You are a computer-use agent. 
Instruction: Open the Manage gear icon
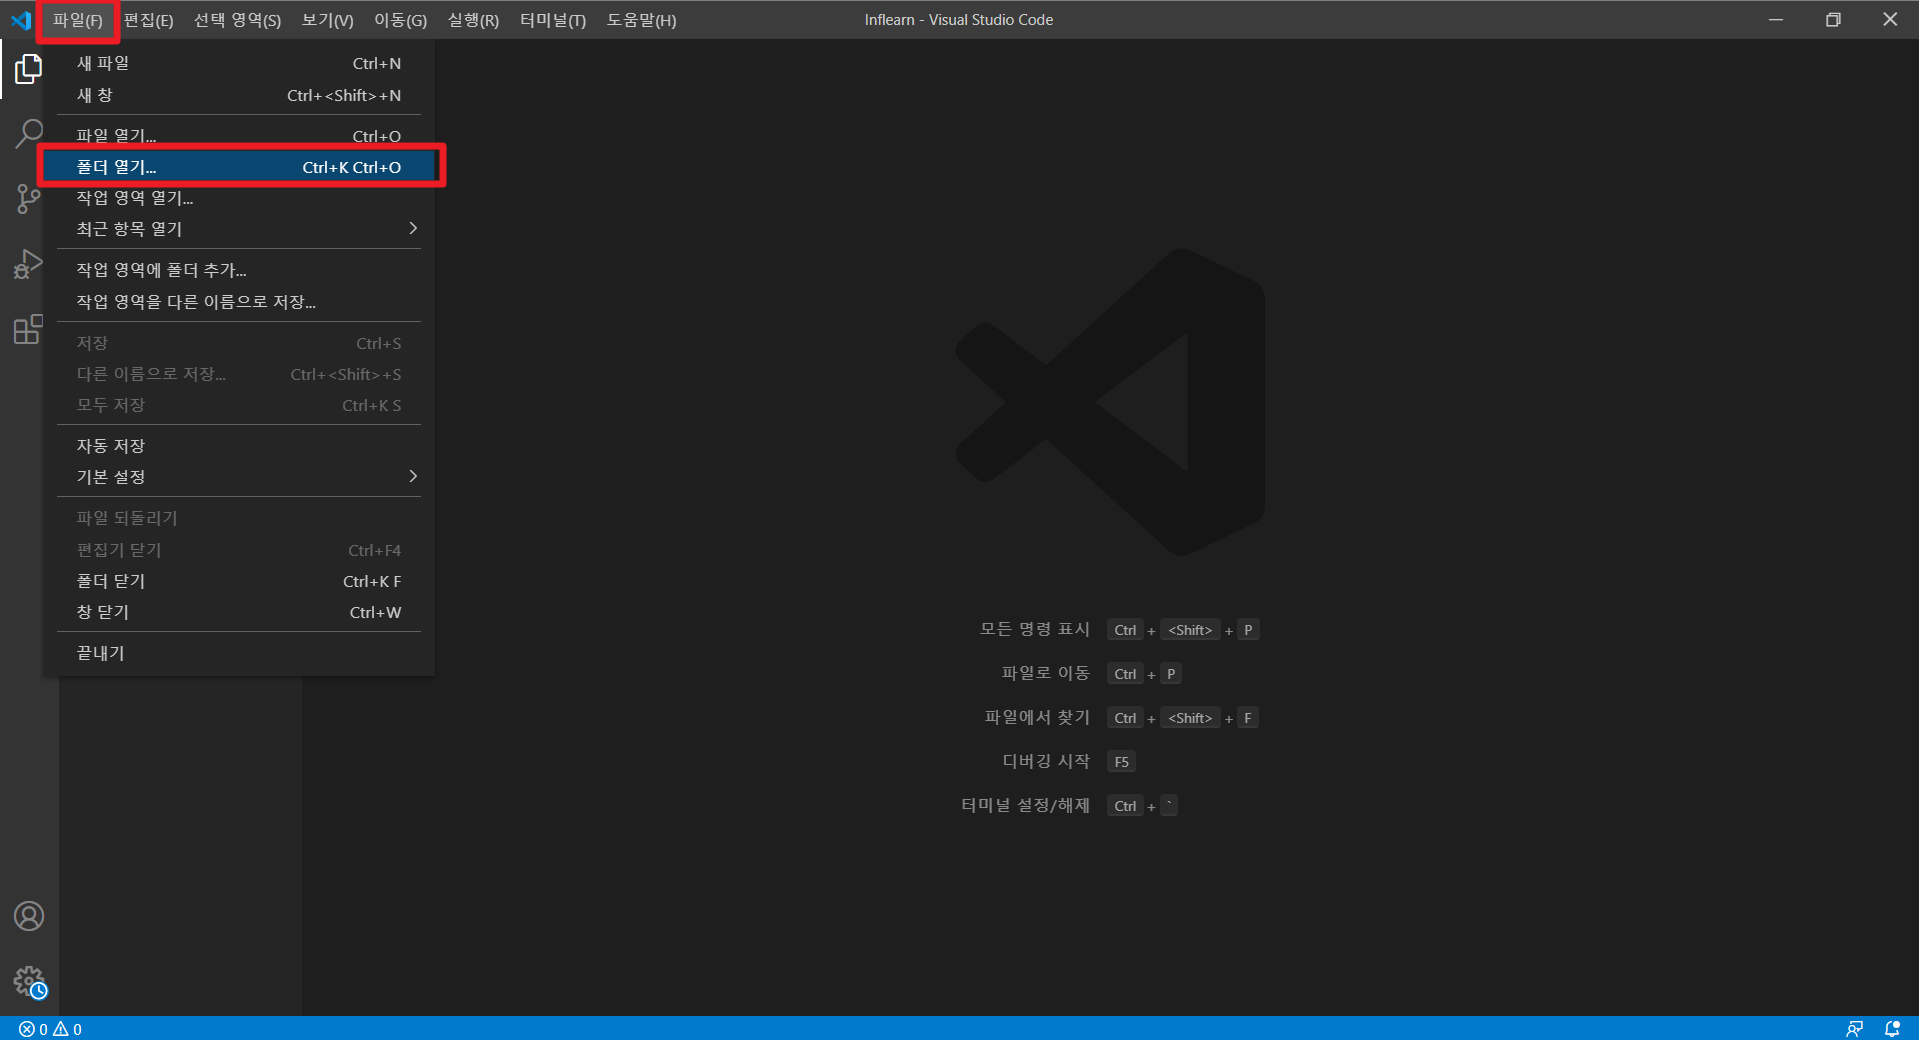click(x=30, y=982)
